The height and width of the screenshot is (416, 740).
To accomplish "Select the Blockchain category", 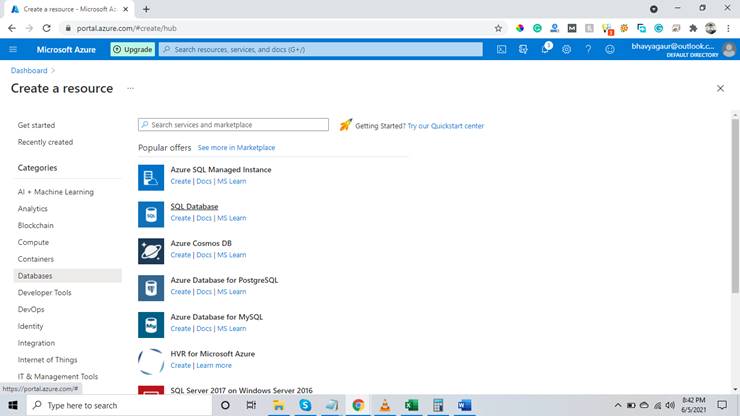I will tap(35, 225).
